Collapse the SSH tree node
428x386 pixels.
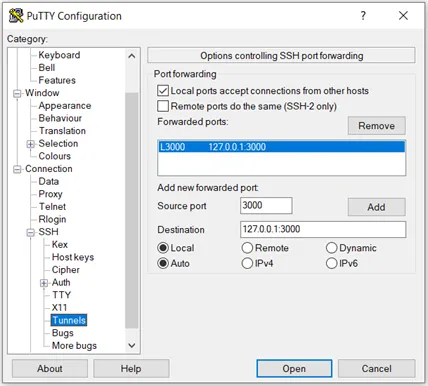pos(30,232)
